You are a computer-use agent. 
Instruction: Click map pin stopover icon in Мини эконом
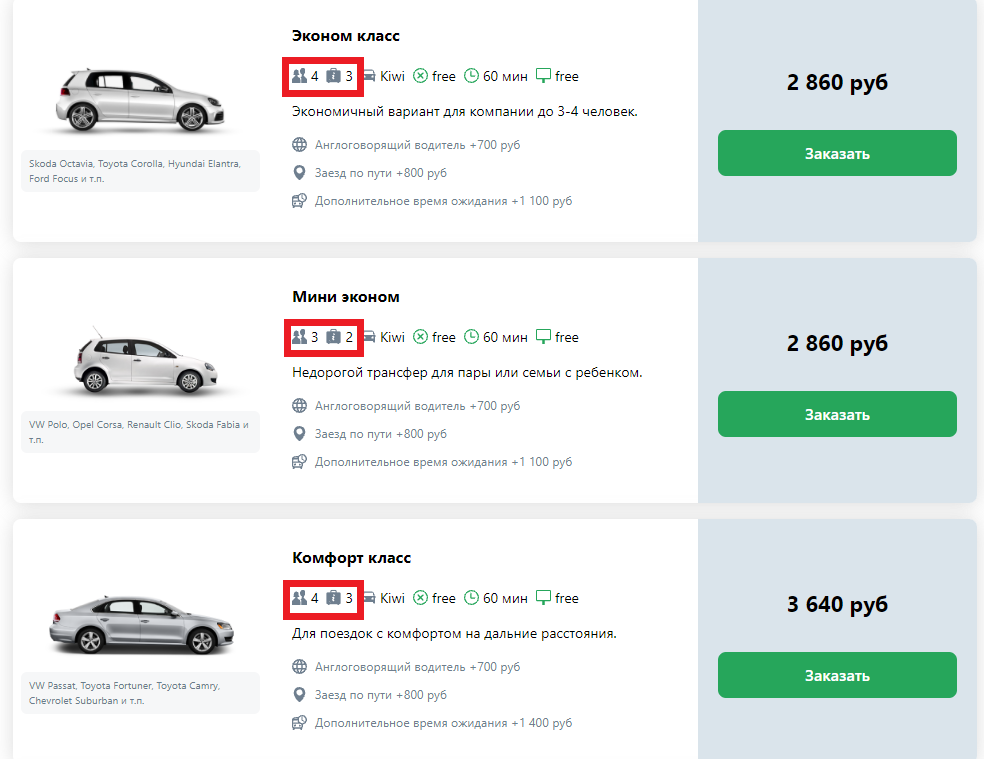point(299,434)
